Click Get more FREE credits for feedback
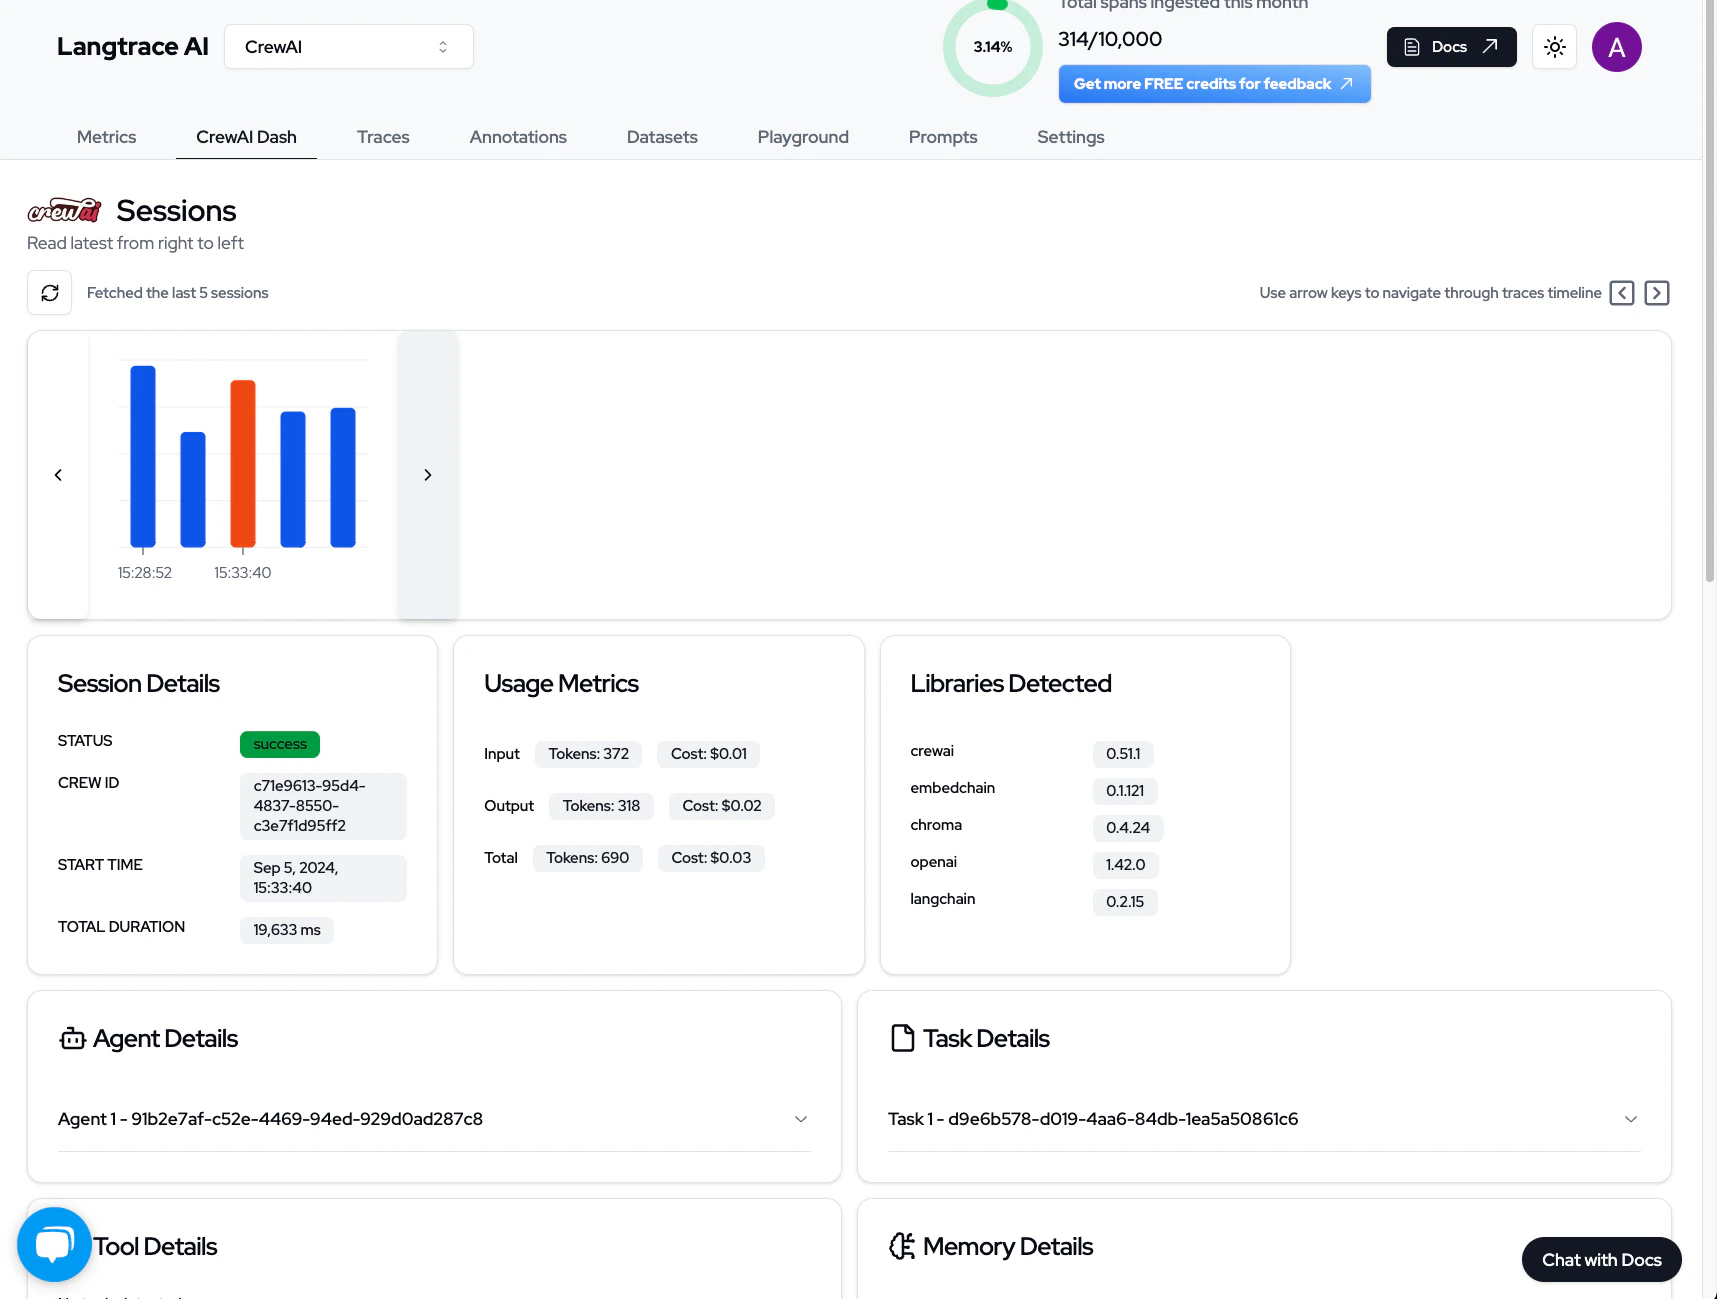Screen dimensions: 1717x1299 pyautogui.click(x=1214, y=84)
